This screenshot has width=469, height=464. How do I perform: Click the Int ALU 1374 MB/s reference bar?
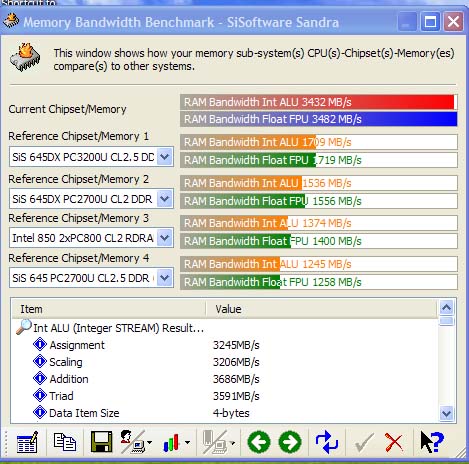coord(319,223)
